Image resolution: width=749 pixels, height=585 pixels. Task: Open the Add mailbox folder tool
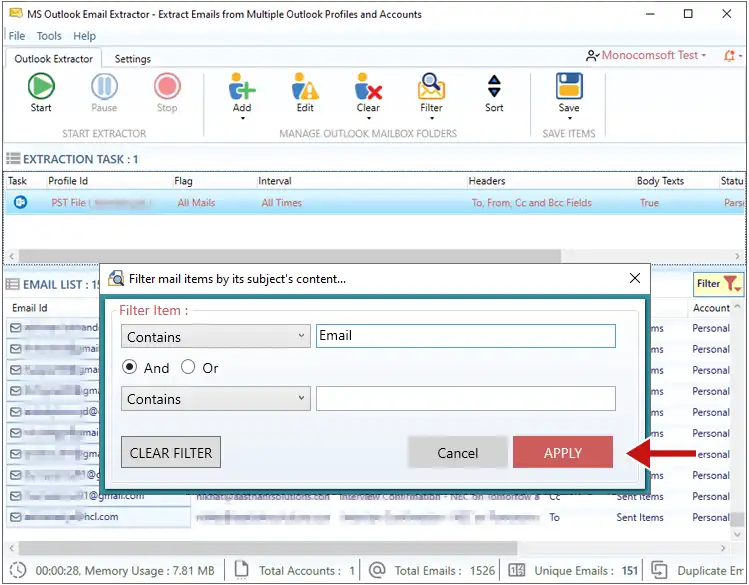click(242, 86)
